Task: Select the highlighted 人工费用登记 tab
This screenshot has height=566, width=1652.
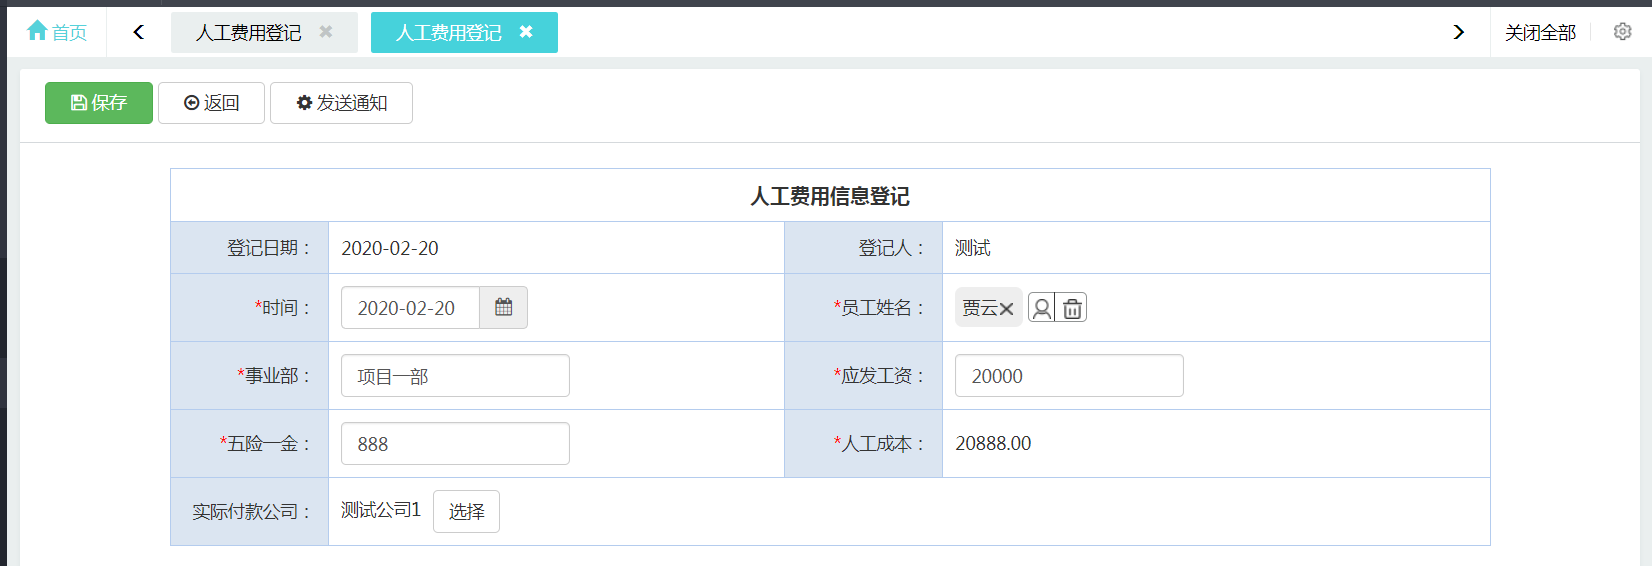Action: pyautogui.click(x=448, y=33)
